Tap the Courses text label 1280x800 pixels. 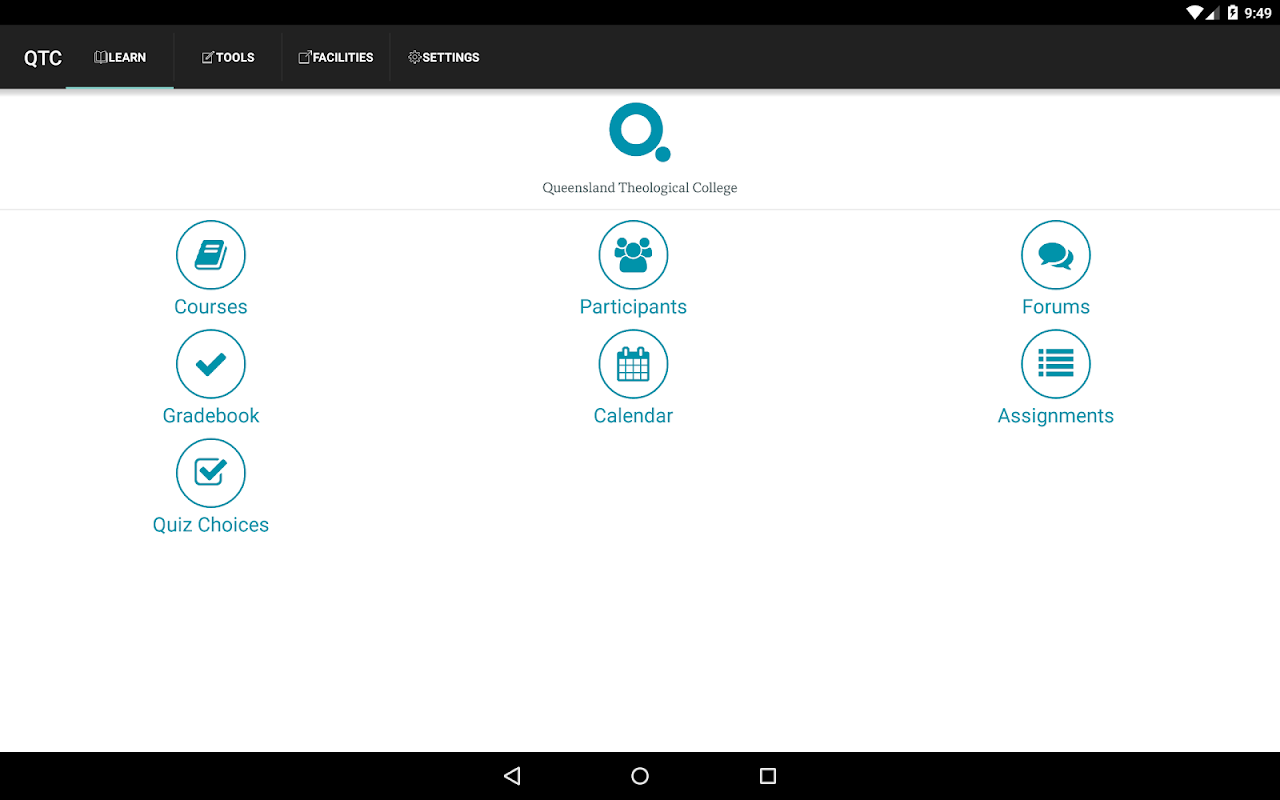(211, 307)
